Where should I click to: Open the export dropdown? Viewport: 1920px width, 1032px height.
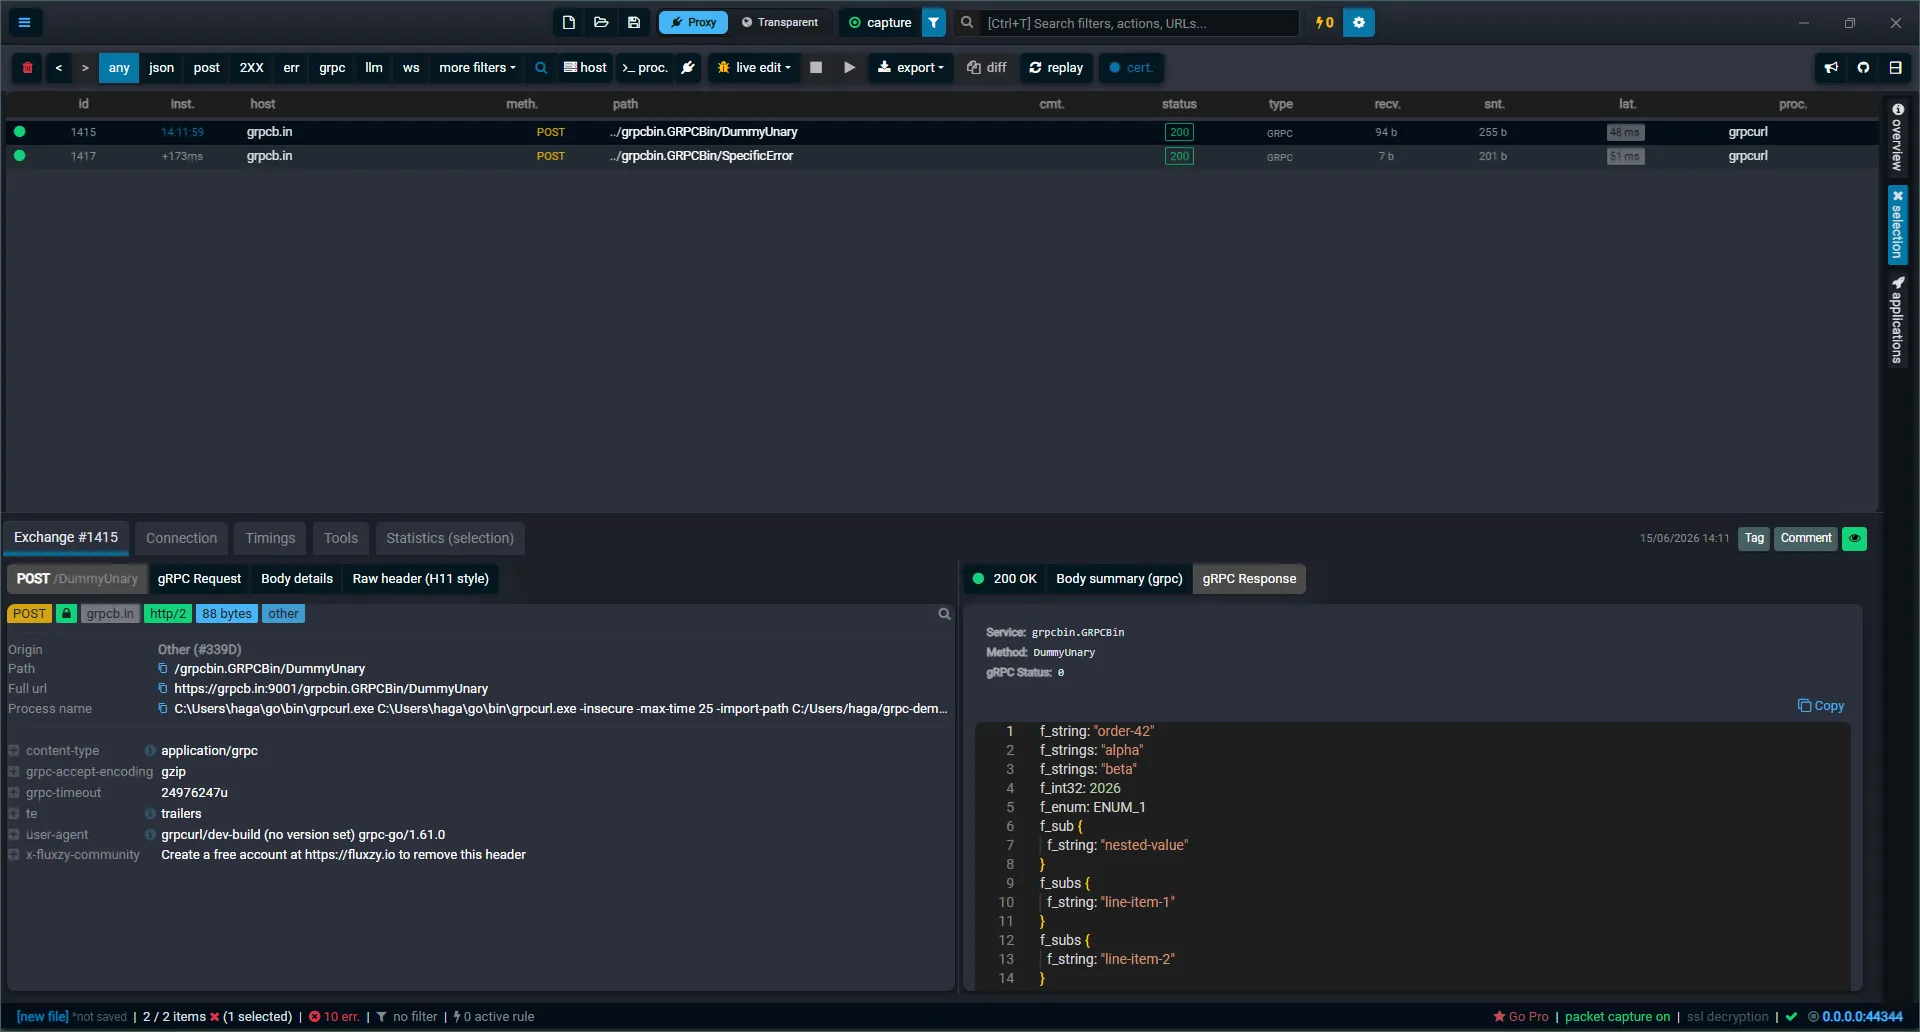click(x=910, y=67)
